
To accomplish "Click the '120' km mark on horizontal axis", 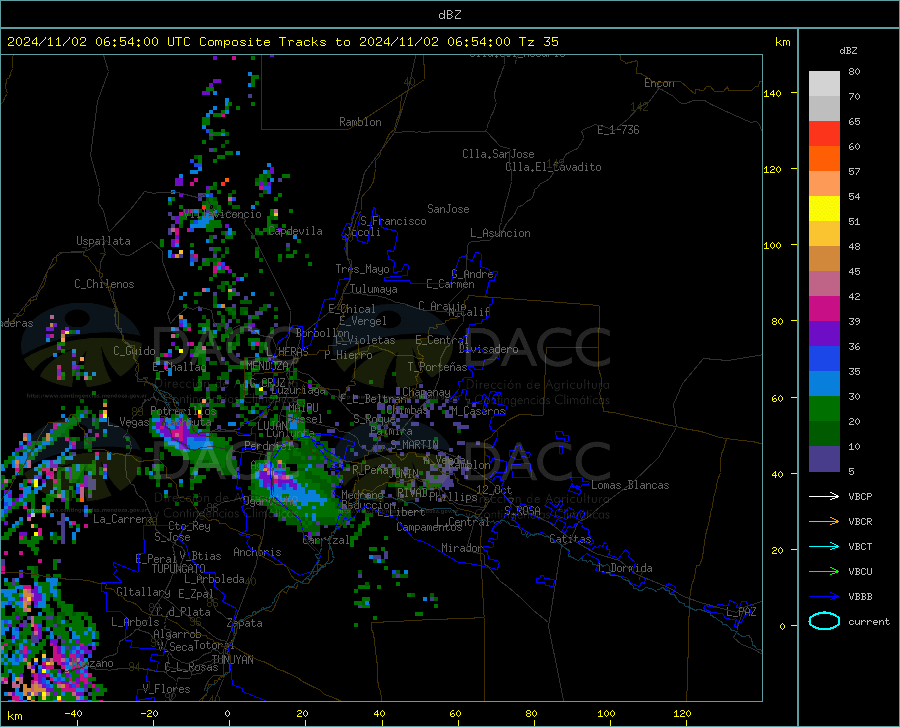I will 682,714.
